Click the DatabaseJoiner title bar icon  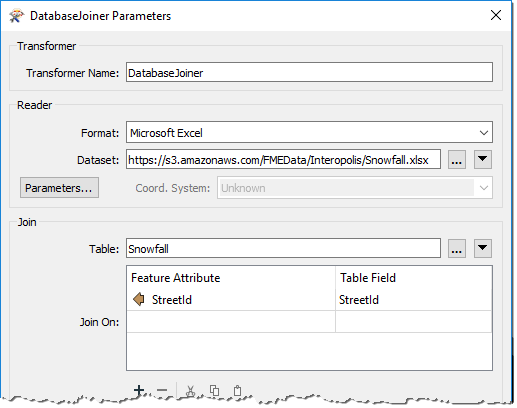(17, 16)
